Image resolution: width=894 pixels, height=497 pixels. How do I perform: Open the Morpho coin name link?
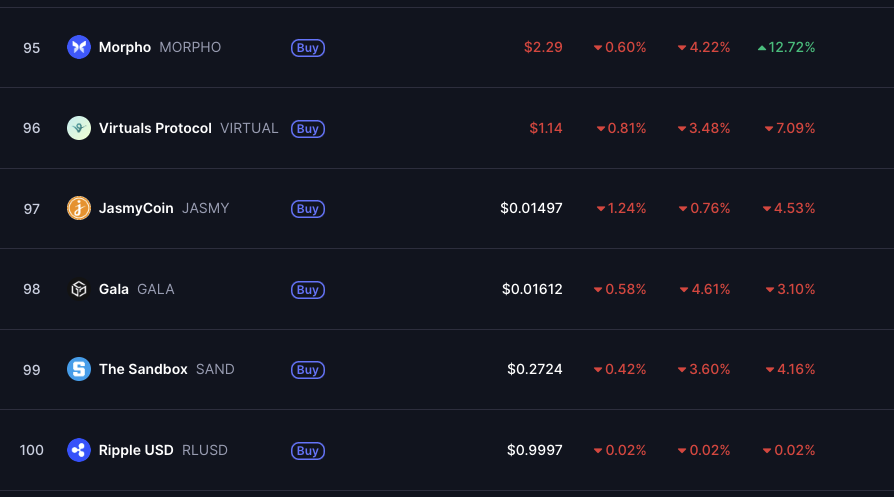(125, 47)
